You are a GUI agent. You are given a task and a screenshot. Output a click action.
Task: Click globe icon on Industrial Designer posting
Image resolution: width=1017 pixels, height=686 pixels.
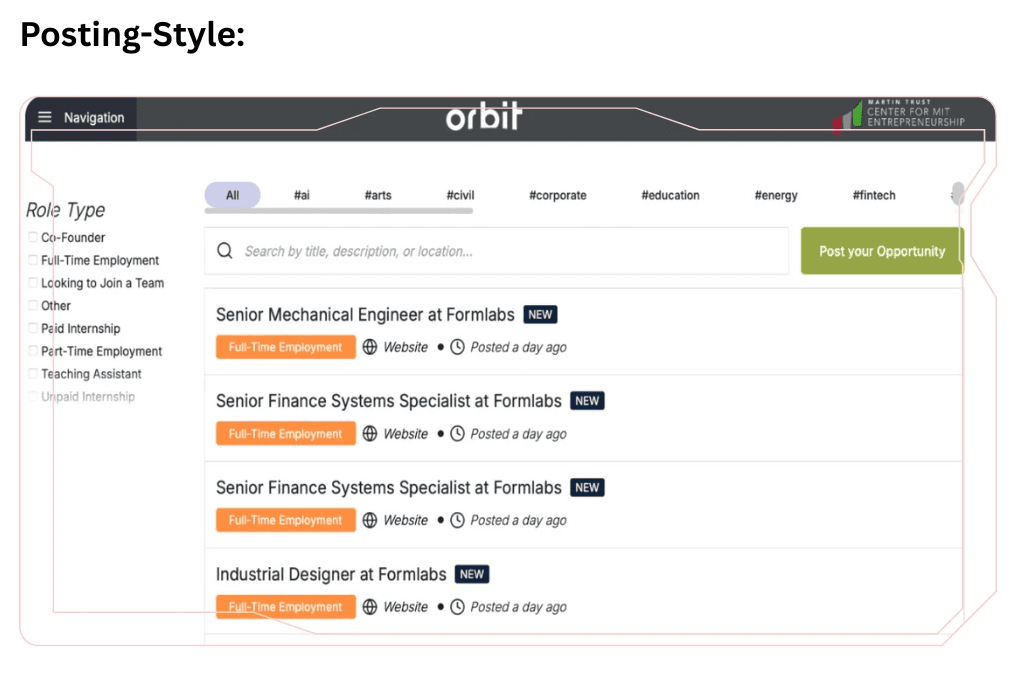(370, 607)
